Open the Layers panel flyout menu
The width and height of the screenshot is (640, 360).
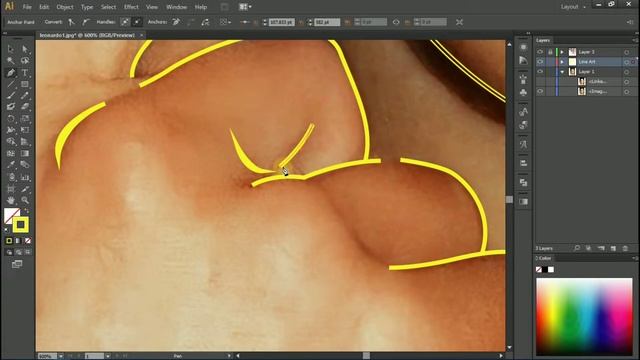coord(635,40)
